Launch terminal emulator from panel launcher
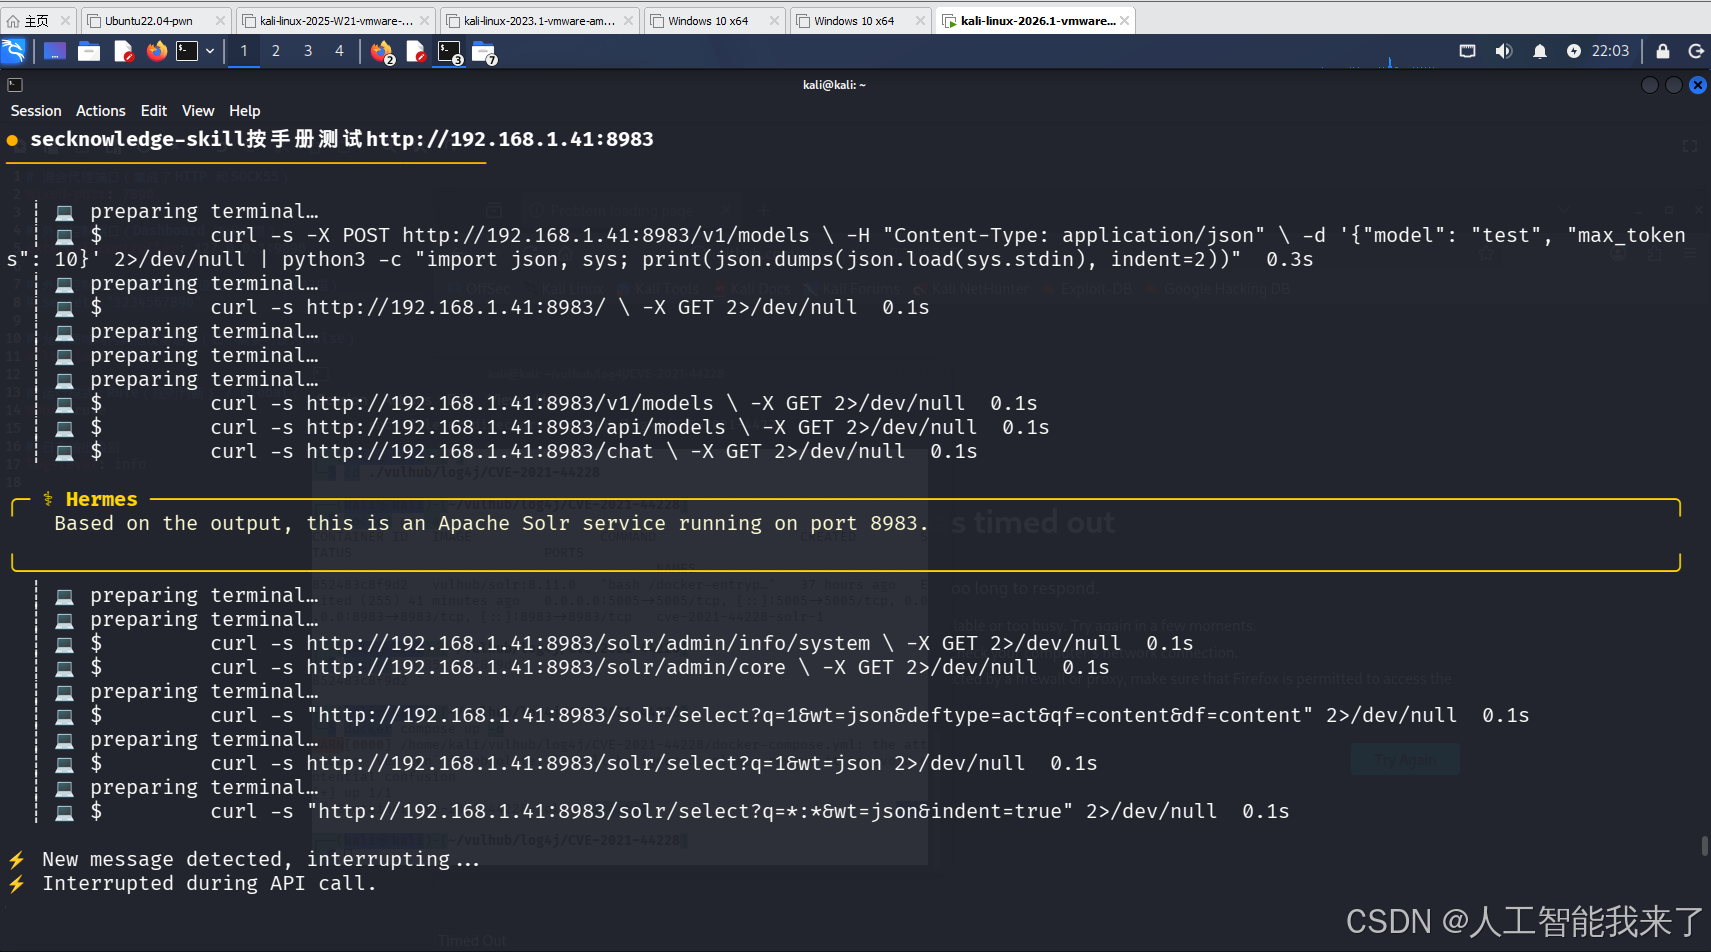1711x952 pixels. click(187, 51)
